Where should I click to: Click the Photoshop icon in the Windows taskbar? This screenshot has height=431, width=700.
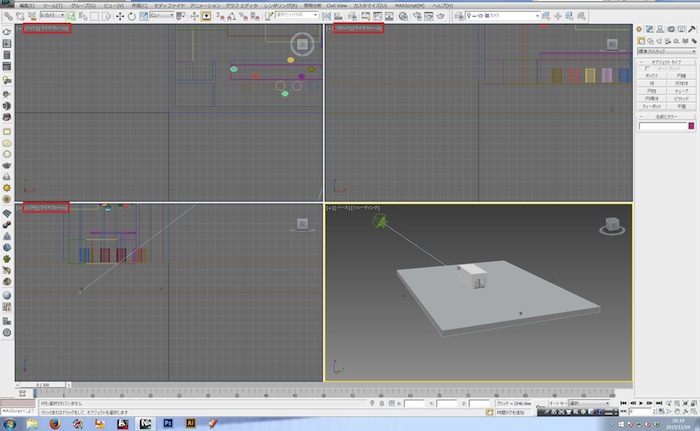168,423
